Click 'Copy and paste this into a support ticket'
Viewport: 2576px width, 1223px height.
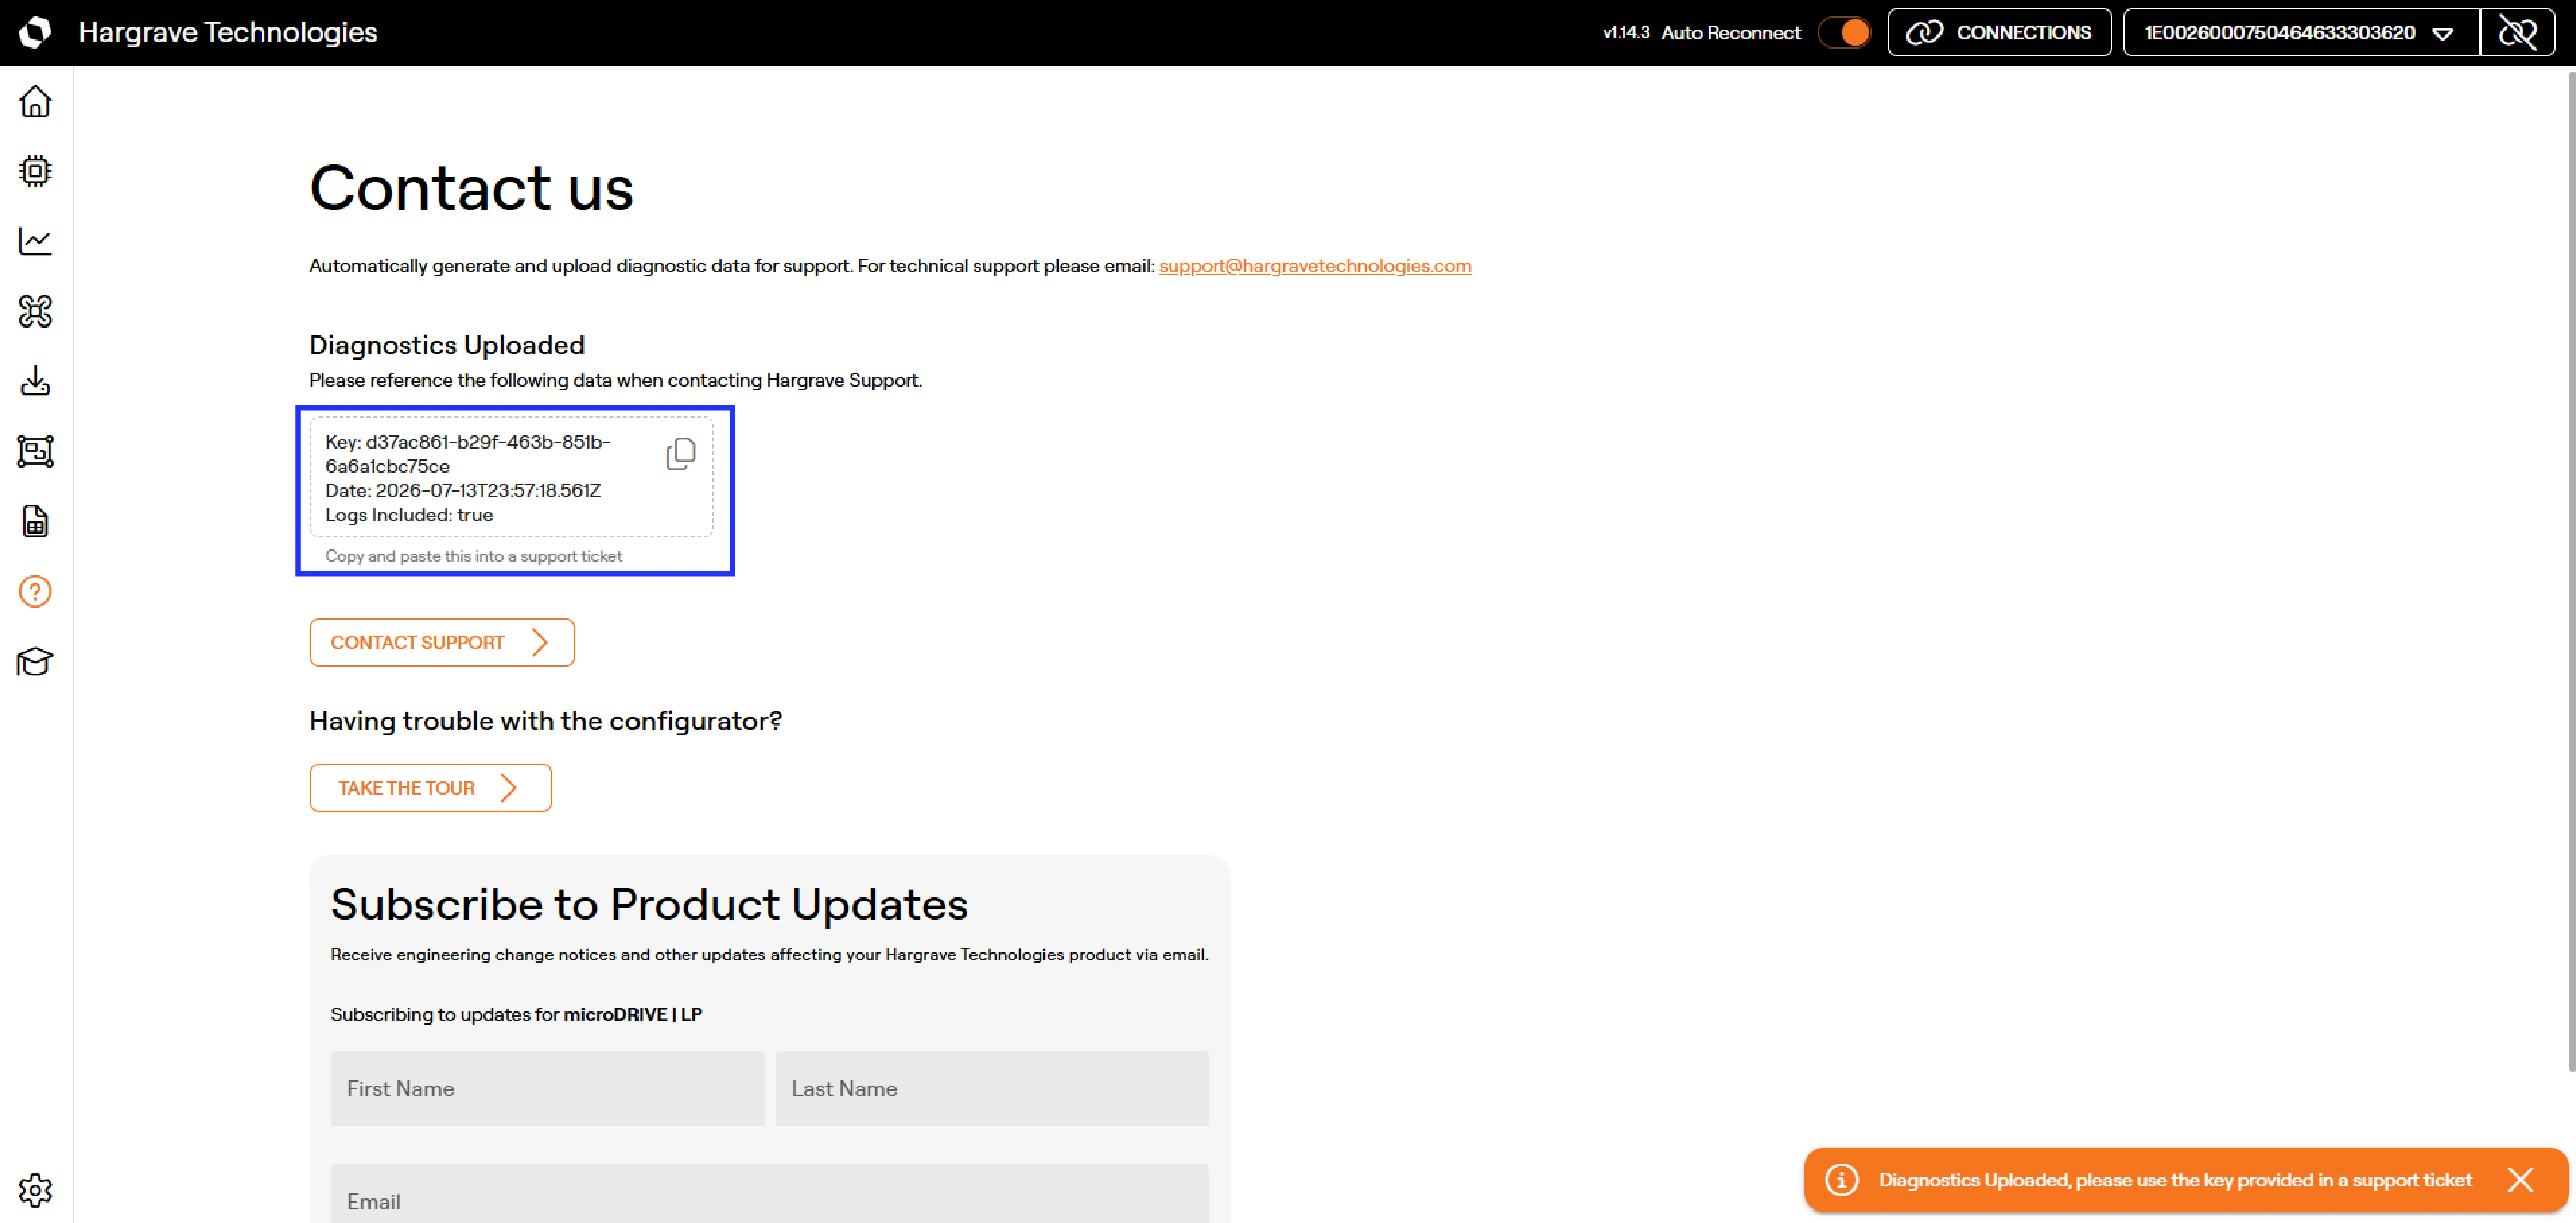pos(474,556)
